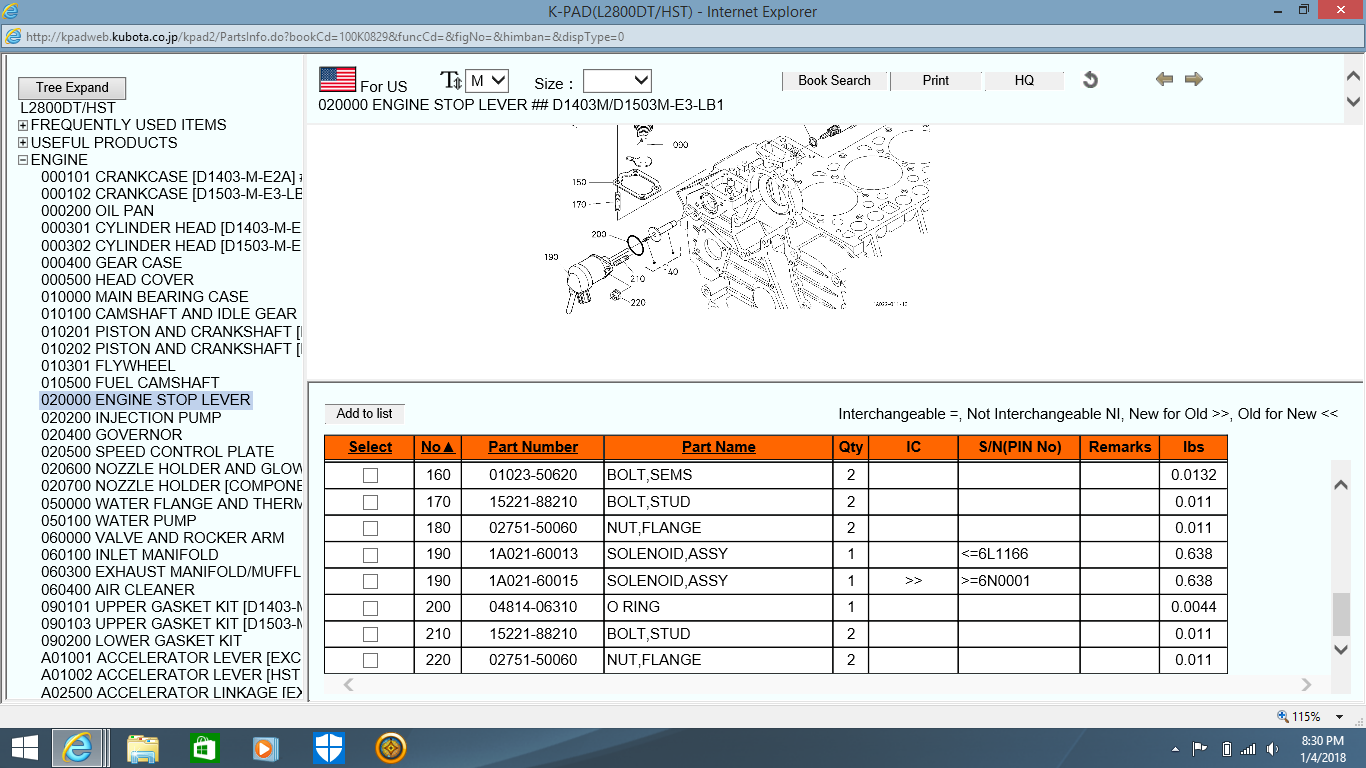Sort table by Part Name header
The image size is (1366, 768).
point(718,447)
